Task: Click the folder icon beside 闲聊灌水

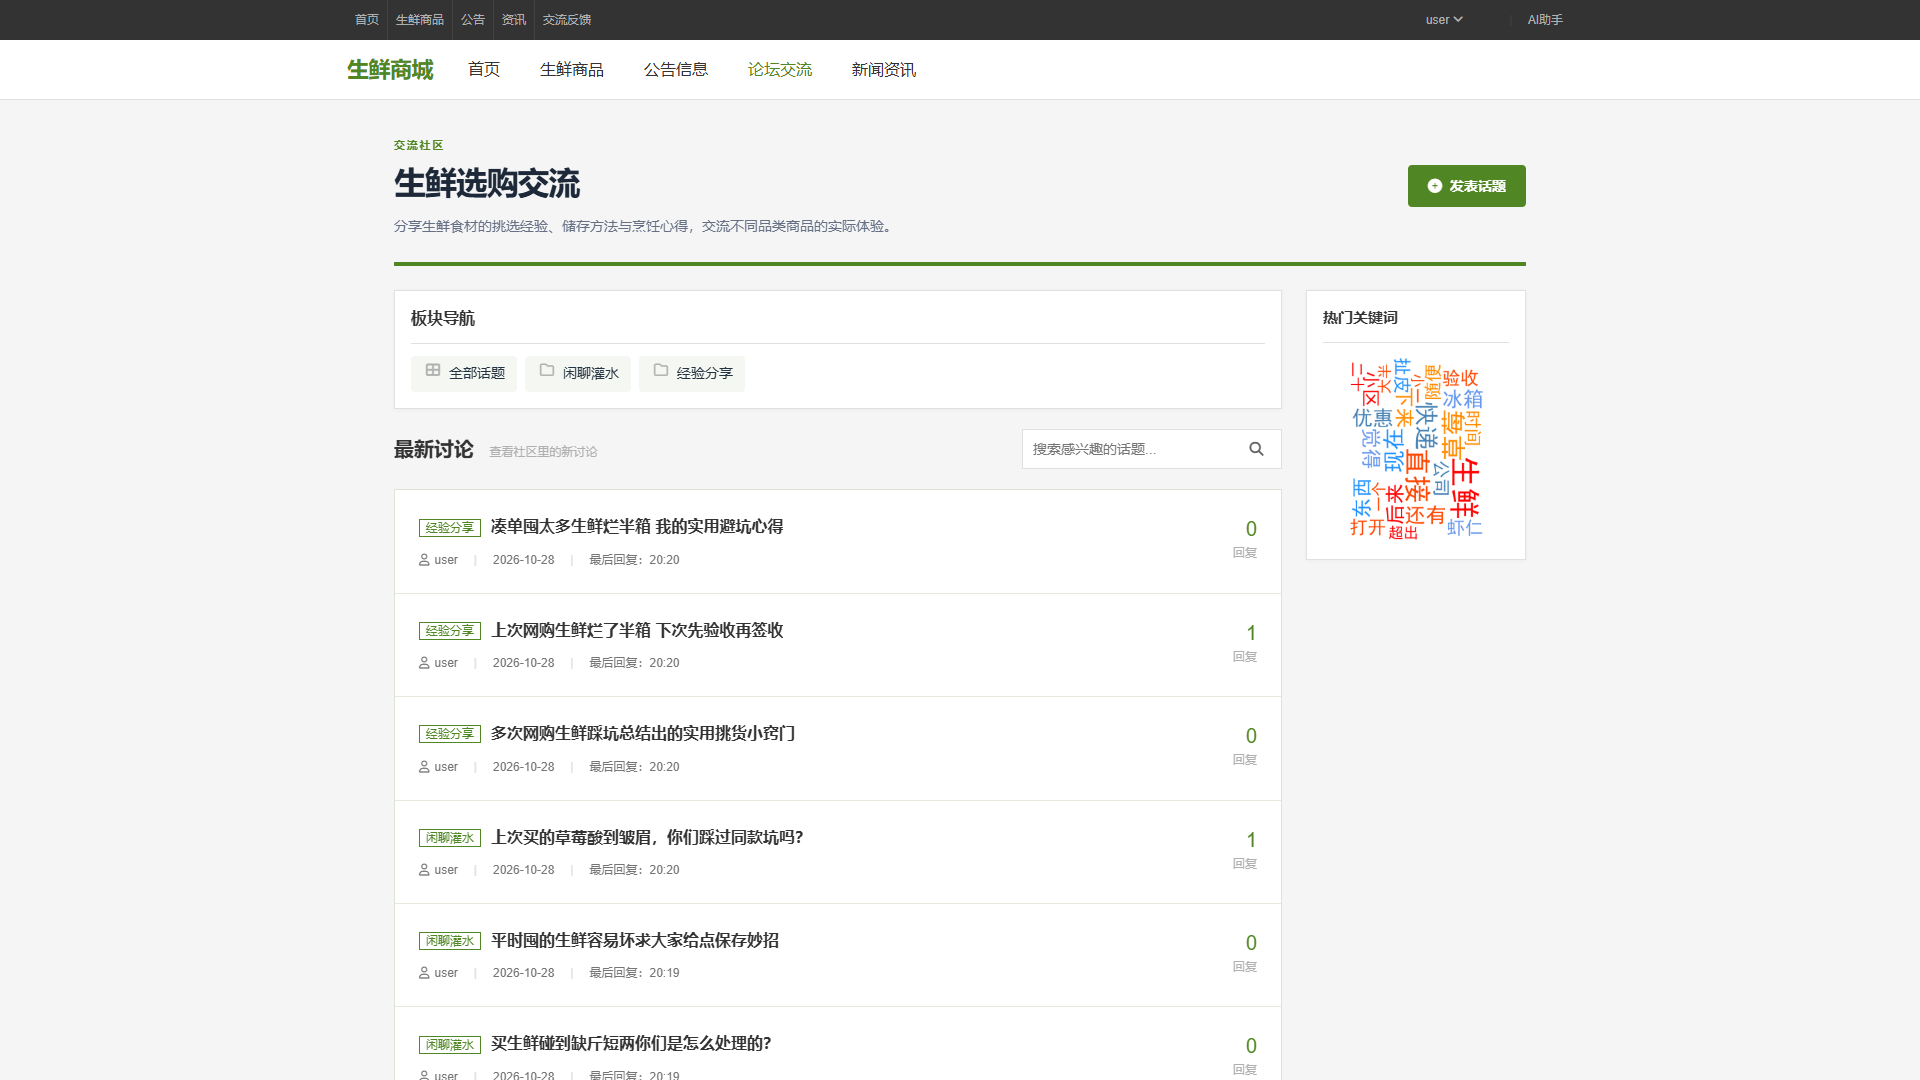Action: pos(547,370)
